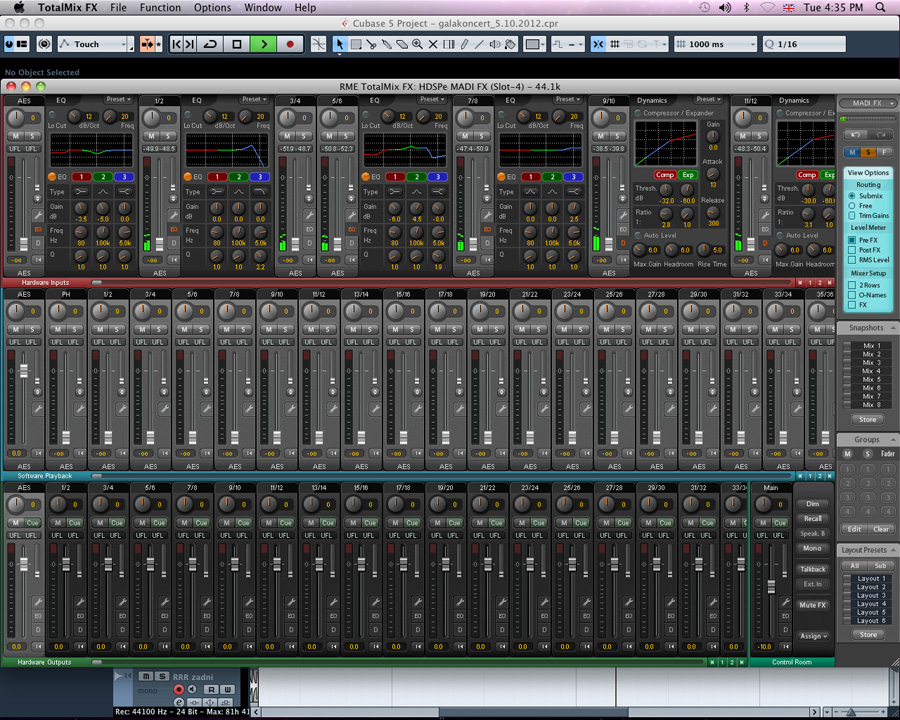This screenshot has height=720, width=900.
Task: Open the MADI FX device dropdown
Action: pyautogui.click(x=866, y=103)
